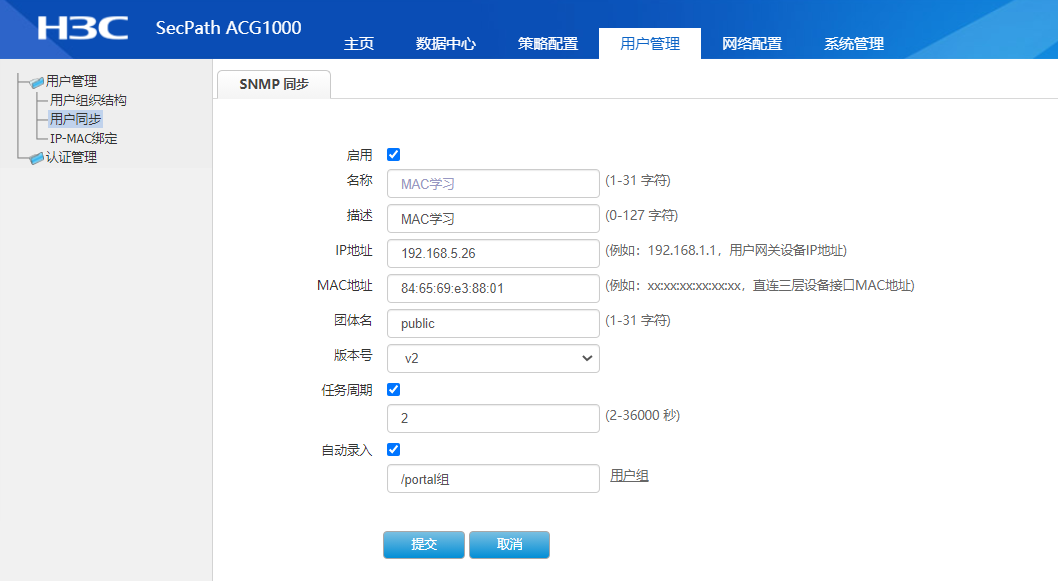The image size is (1058, 581).
Task: Click the 认证管理 folder icon in tree
Action: (37, 159)
